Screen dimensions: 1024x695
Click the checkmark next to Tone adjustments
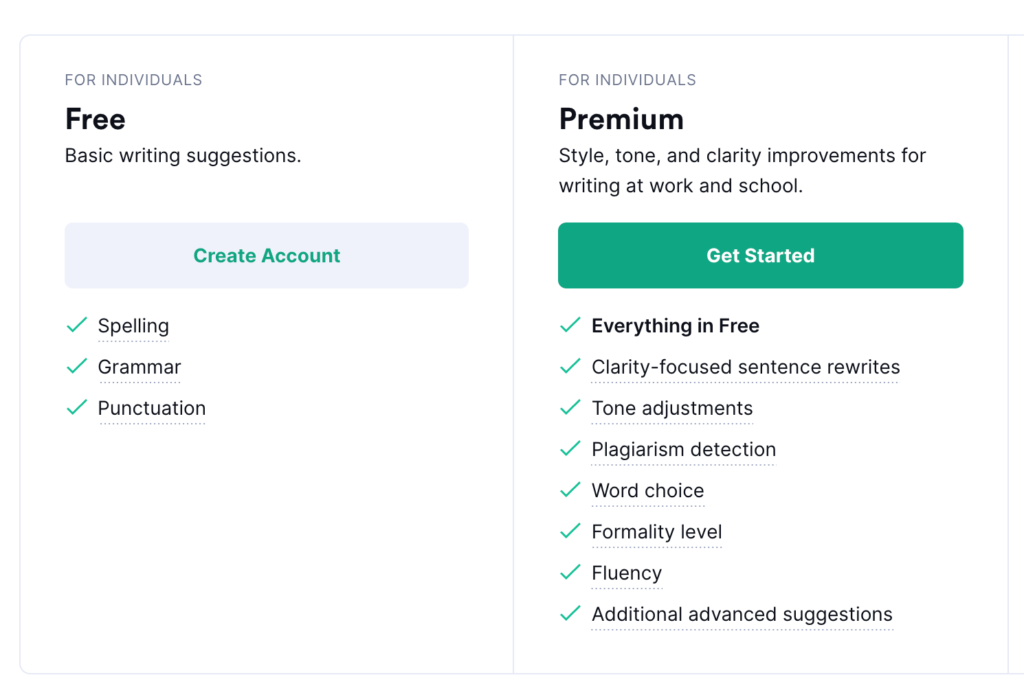click(570, 407)
